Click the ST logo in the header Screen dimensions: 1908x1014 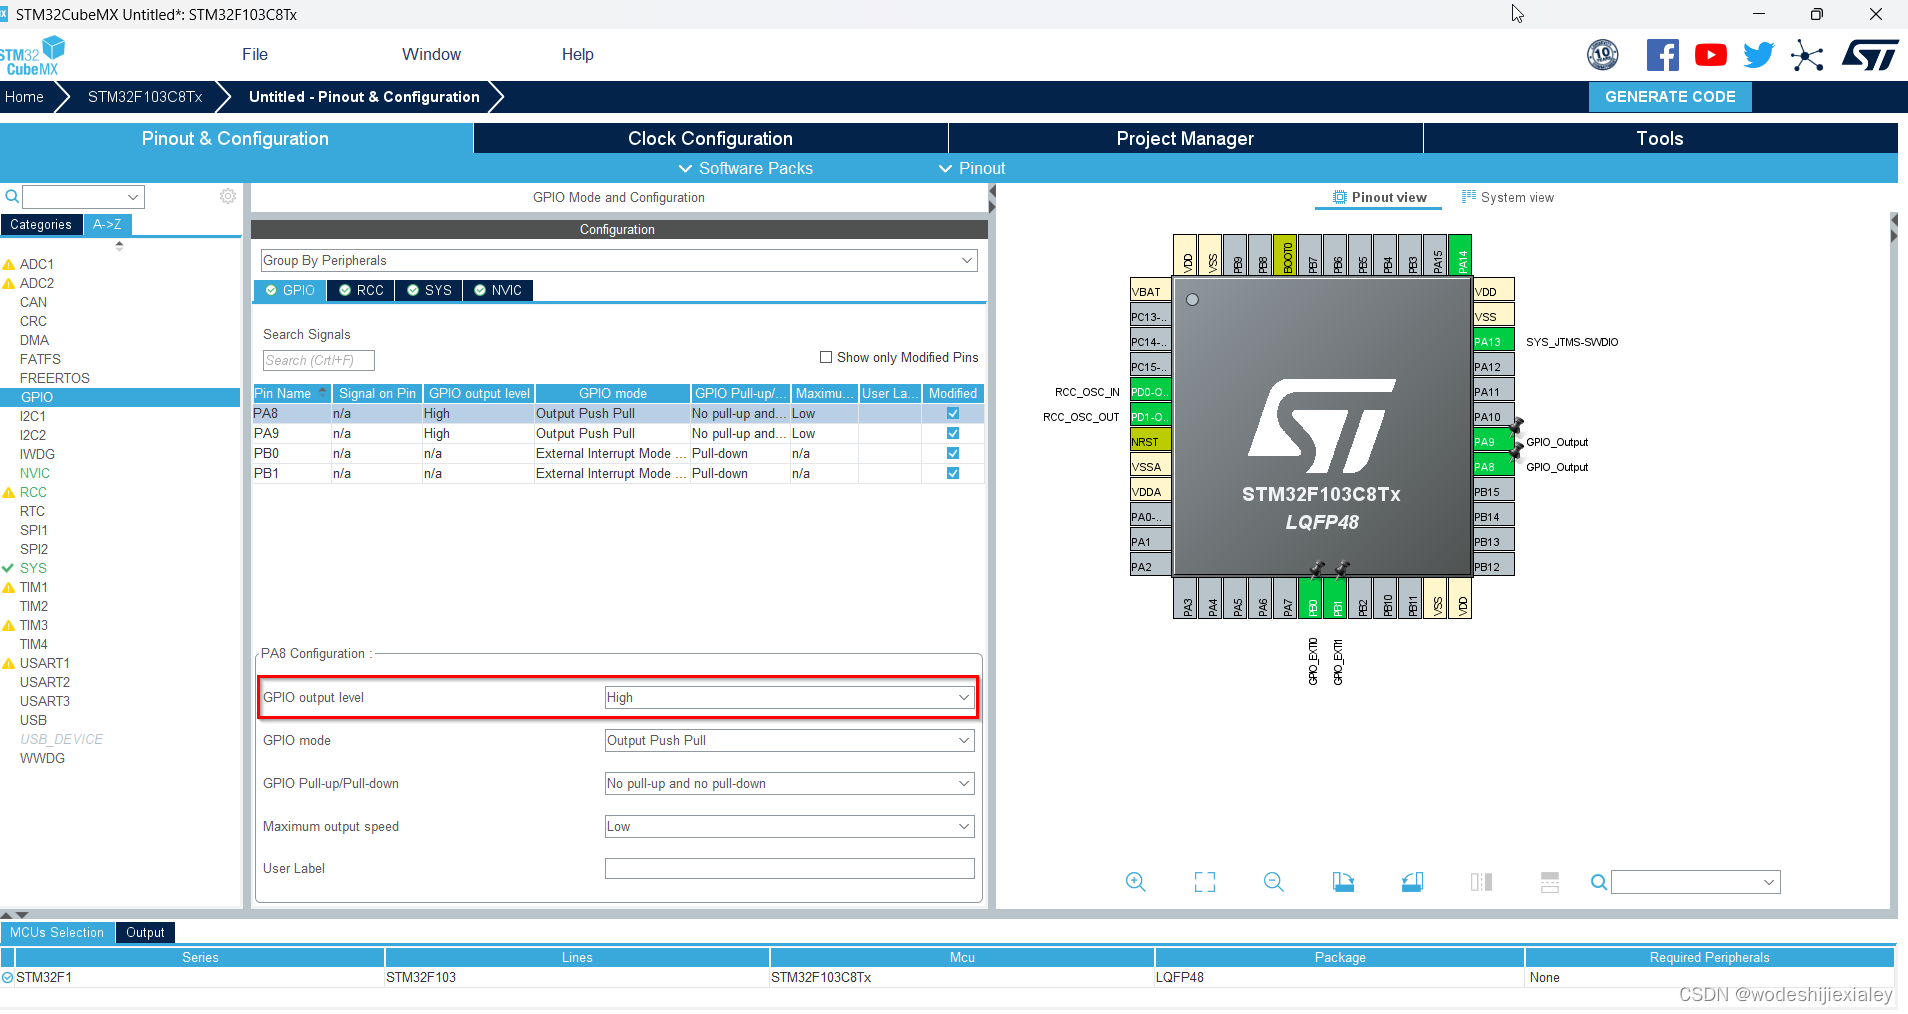(x=1870, y=55)
